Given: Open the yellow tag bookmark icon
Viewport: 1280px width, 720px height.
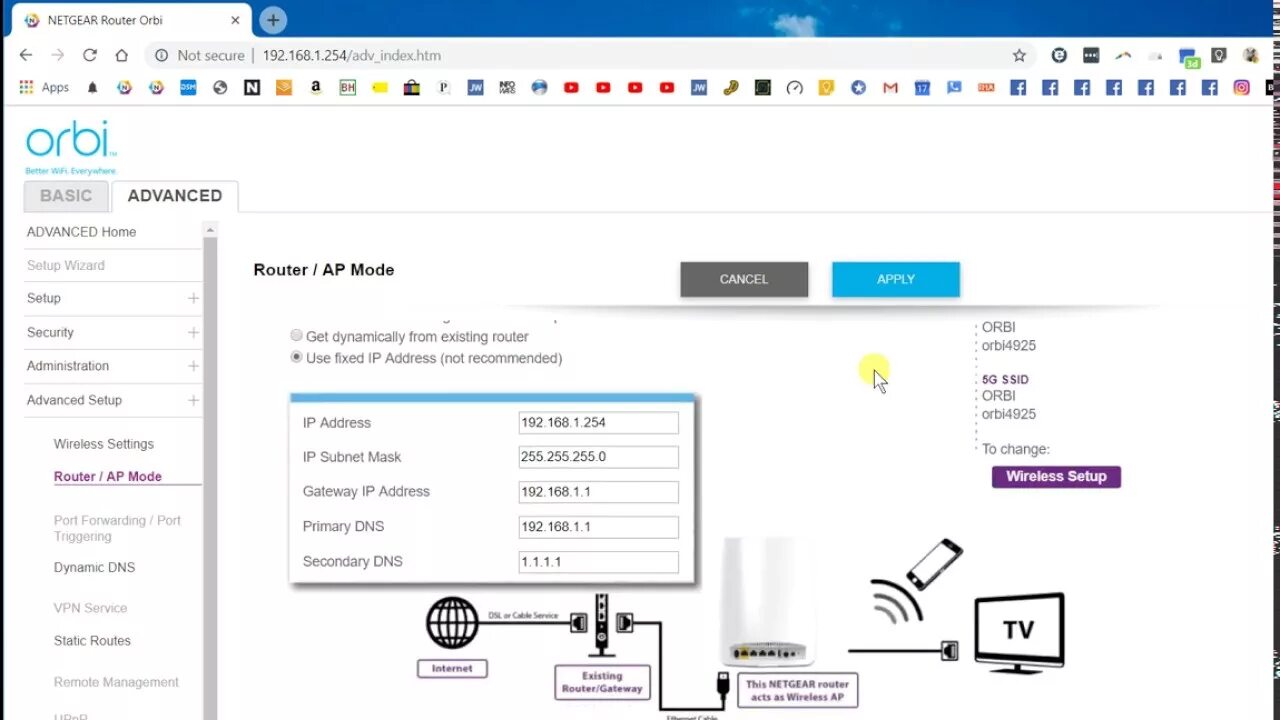Looking at the screenshot, I should [x=380, y=88].
